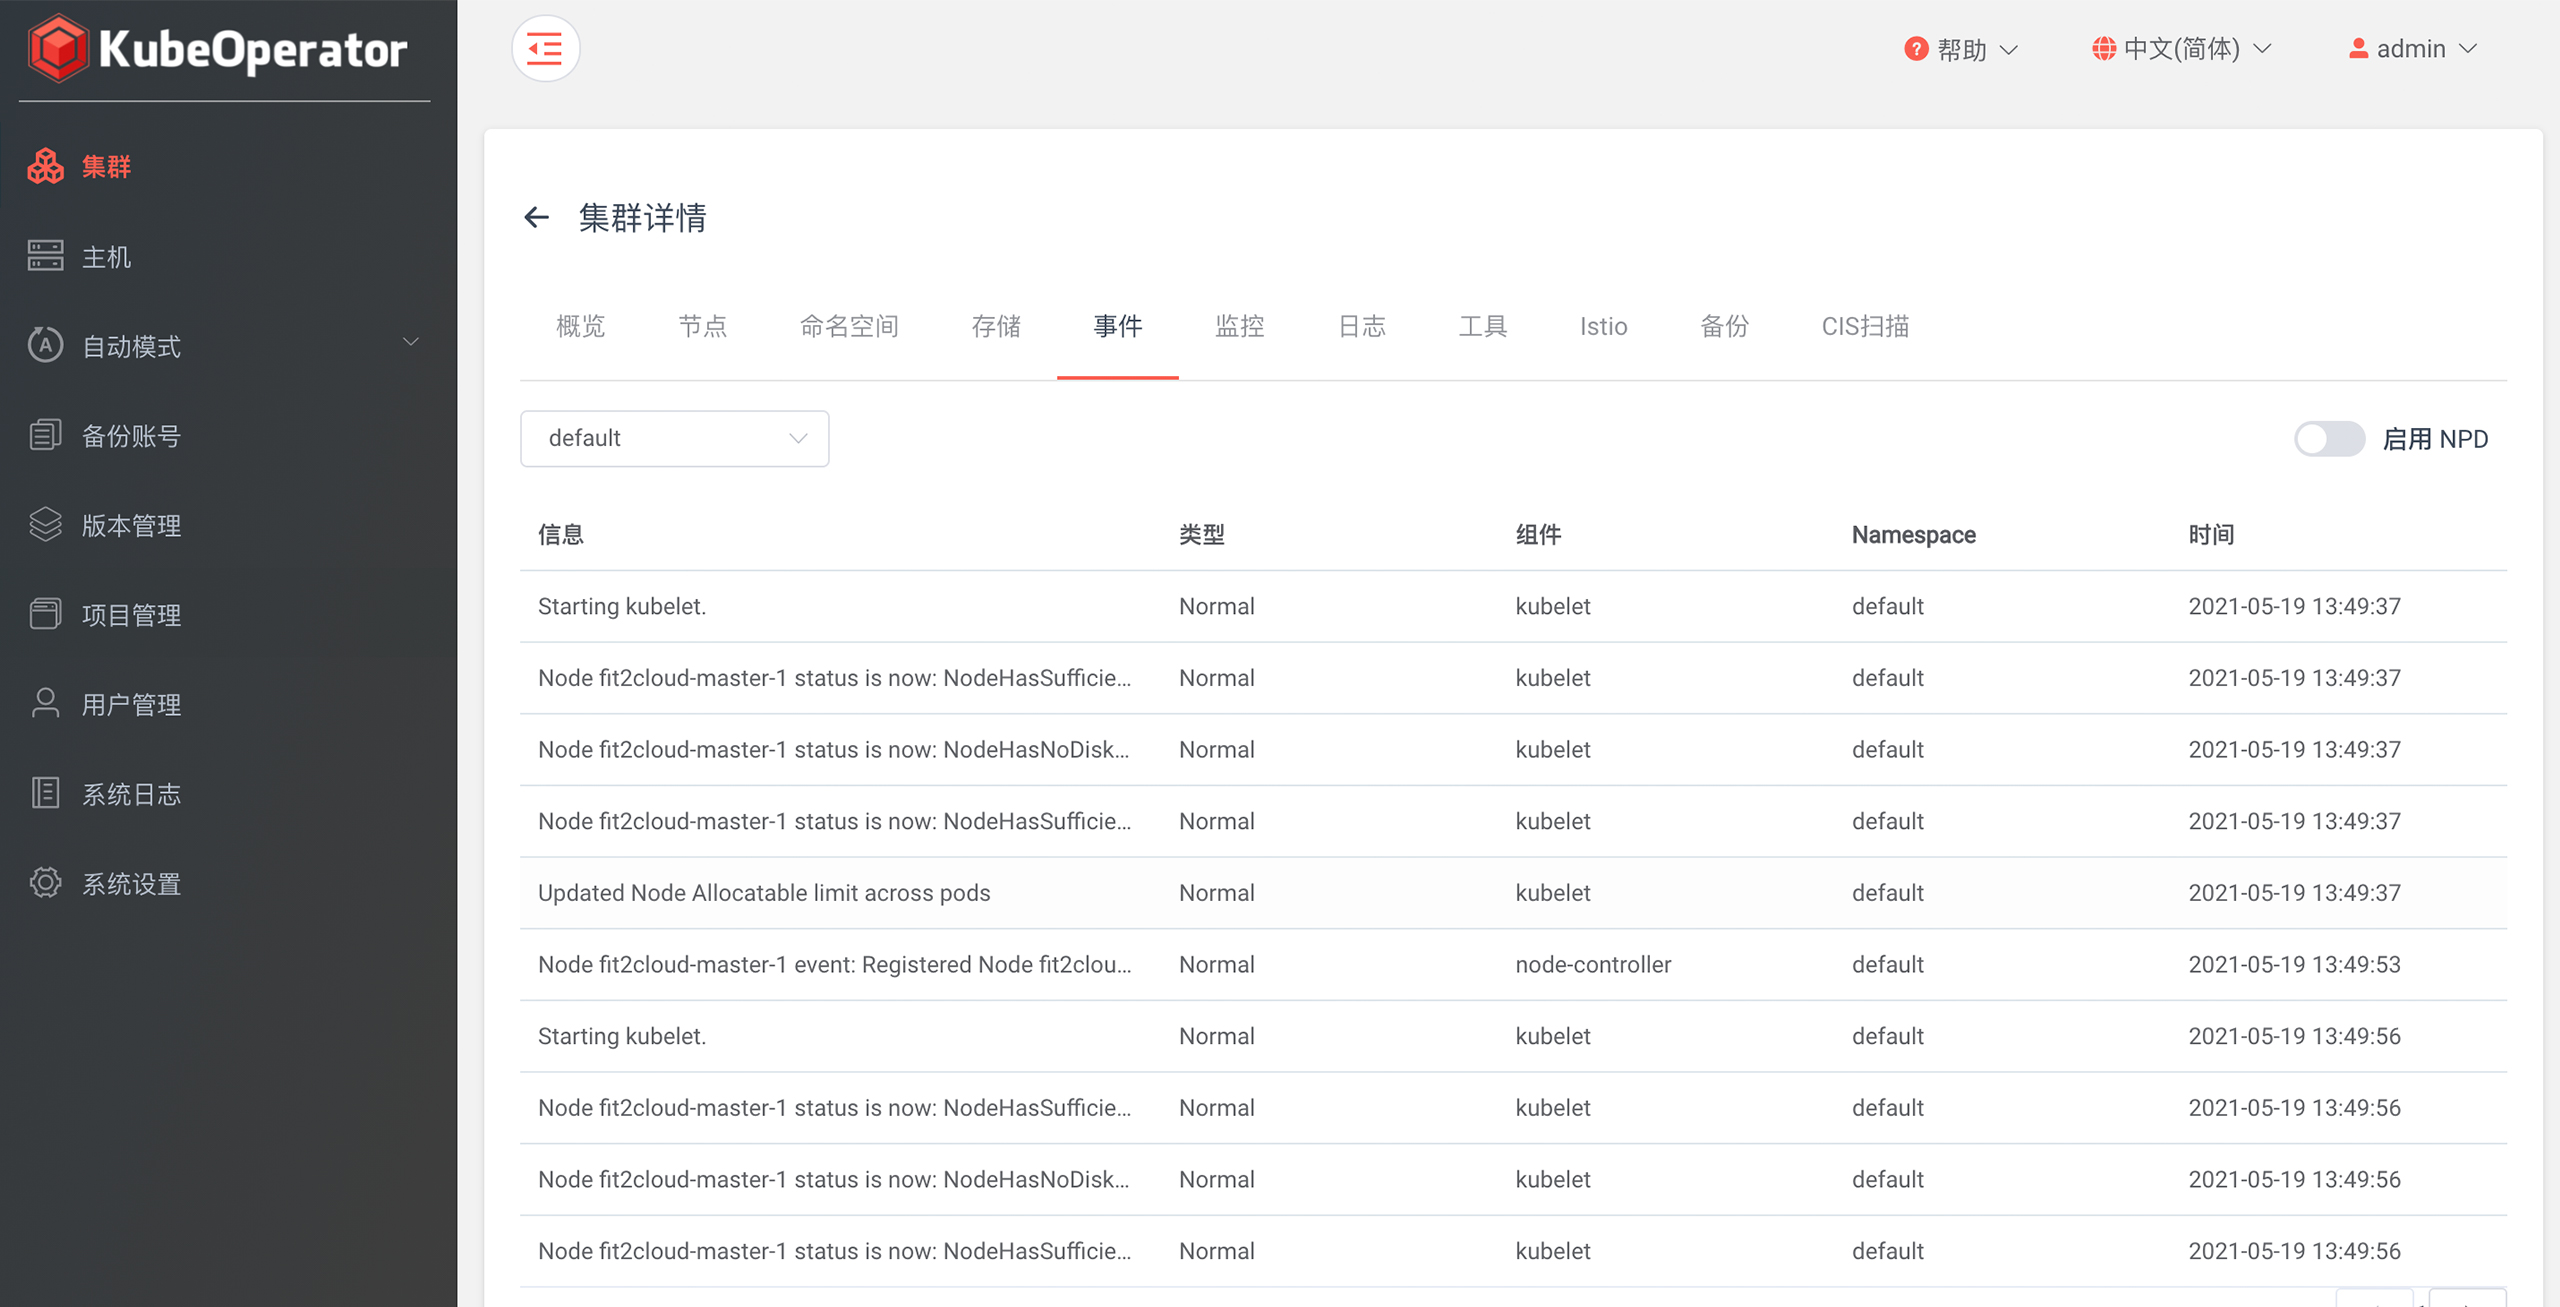
Task: Select the 事件 tab
Action: [x=1118, y=326]
